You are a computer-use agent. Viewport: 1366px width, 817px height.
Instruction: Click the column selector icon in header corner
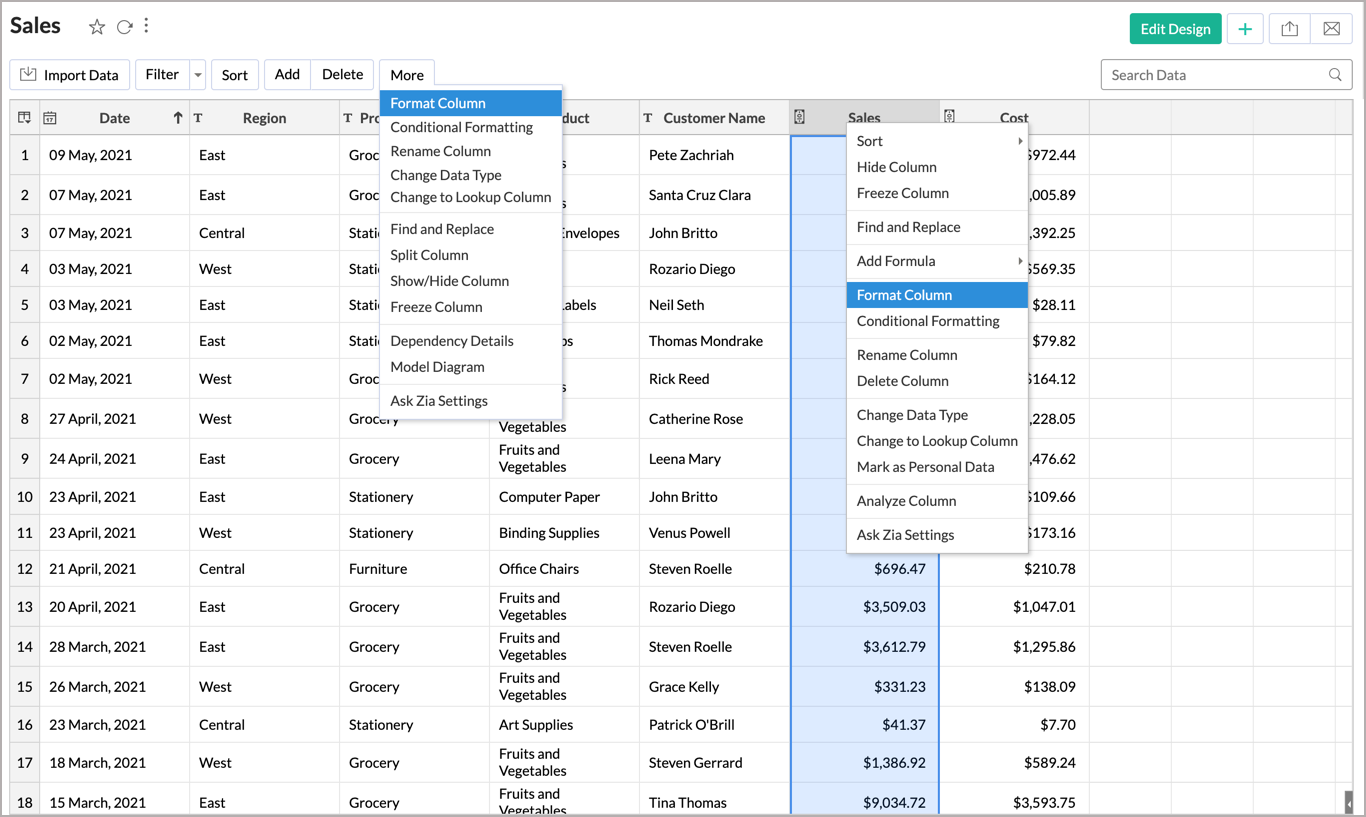click(25, 118)
